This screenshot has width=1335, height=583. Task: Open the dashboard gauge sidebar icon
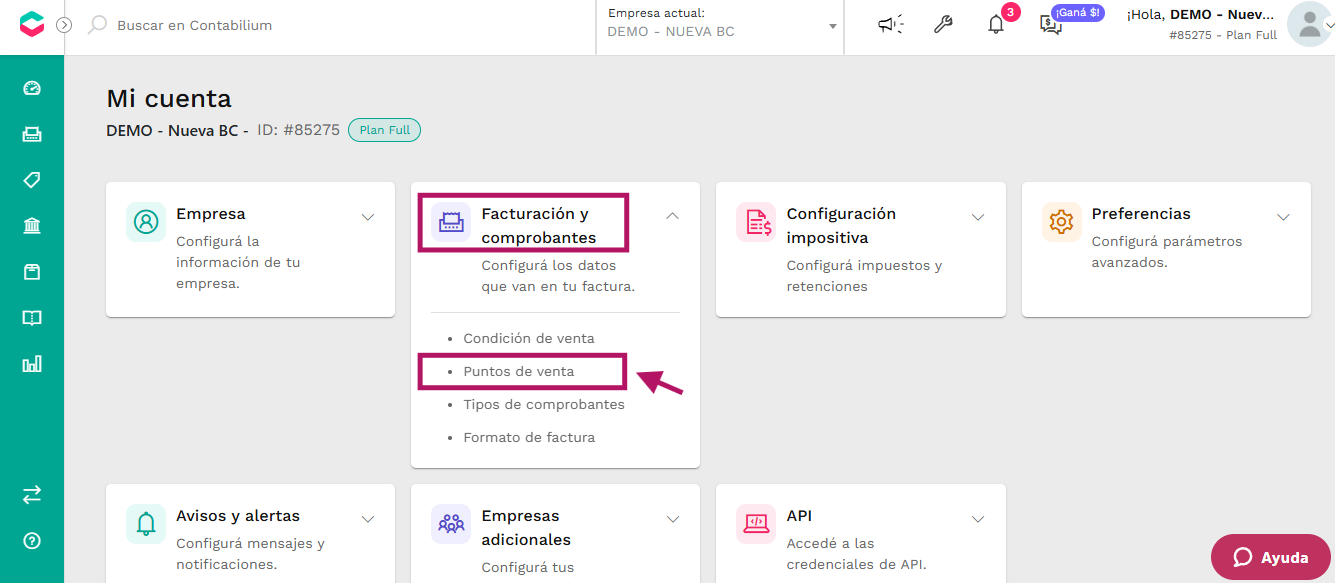(x=32, y=88)
